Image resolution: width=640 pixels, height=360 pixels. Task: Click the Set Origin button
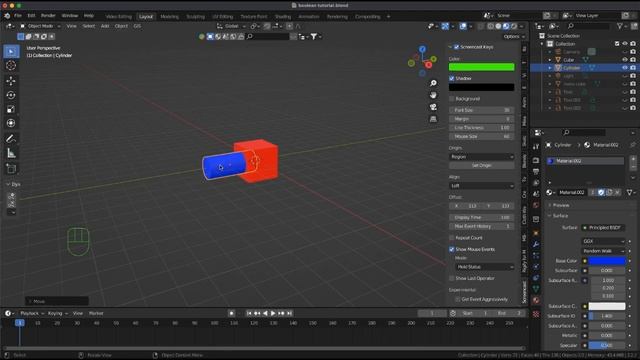(x=482, y=166)
